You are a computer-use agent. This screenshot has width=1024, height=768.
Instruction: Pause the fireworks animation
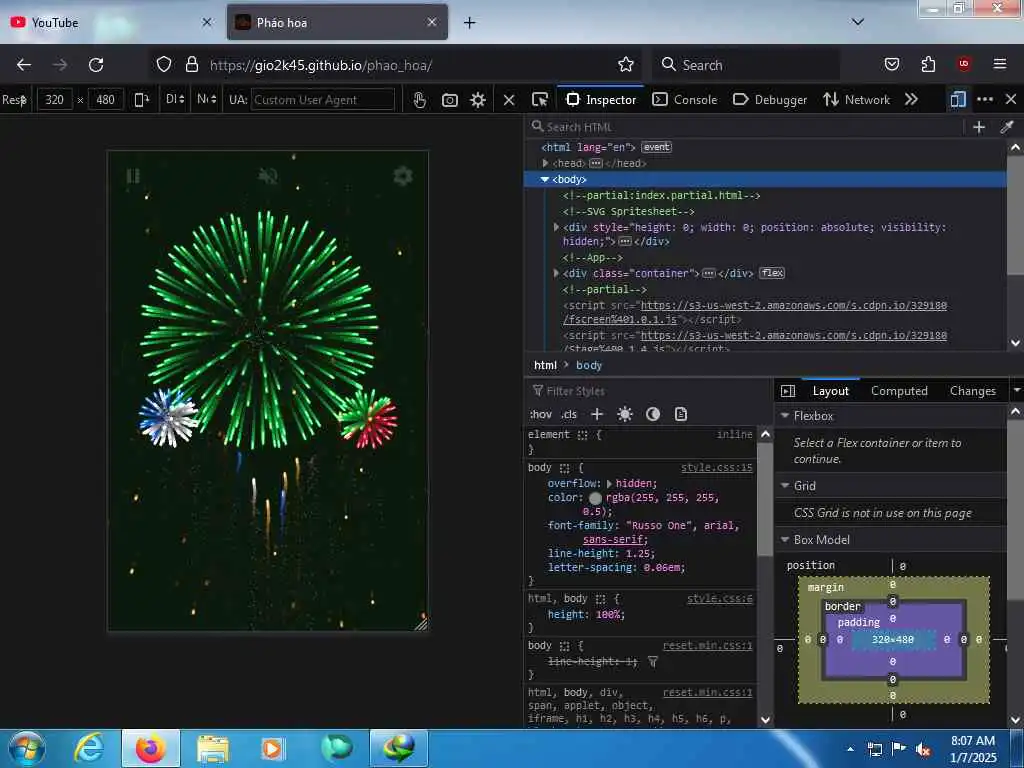[133, 176]
